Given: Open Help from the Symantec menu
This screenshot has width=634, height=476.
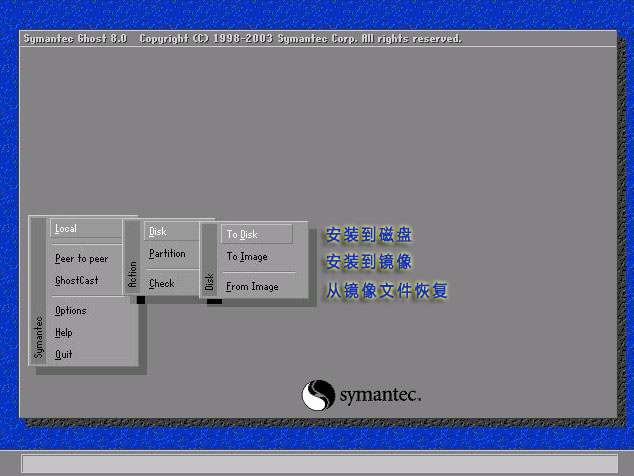Looking at the screenshot, I should click(x=64, y=332).
